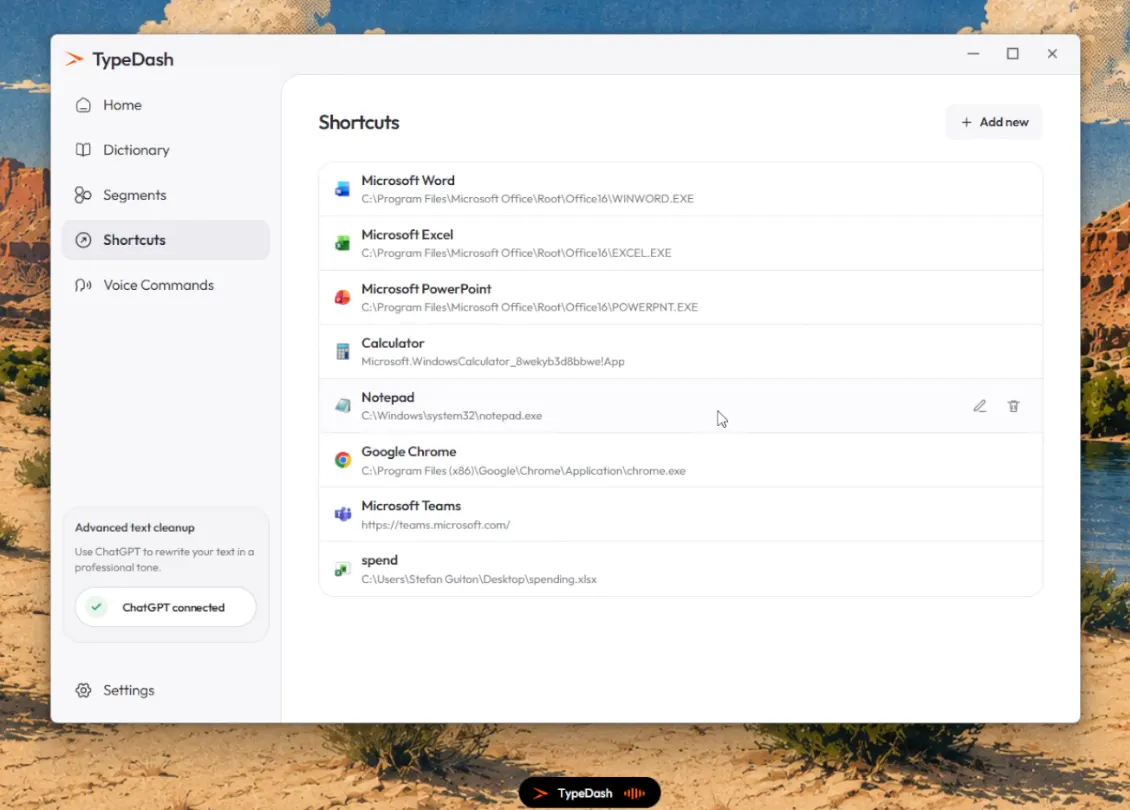The width and height of the screenshot is (1130, 810).
Task: Click the spend spreadsheet file icon
Action: 342,569
